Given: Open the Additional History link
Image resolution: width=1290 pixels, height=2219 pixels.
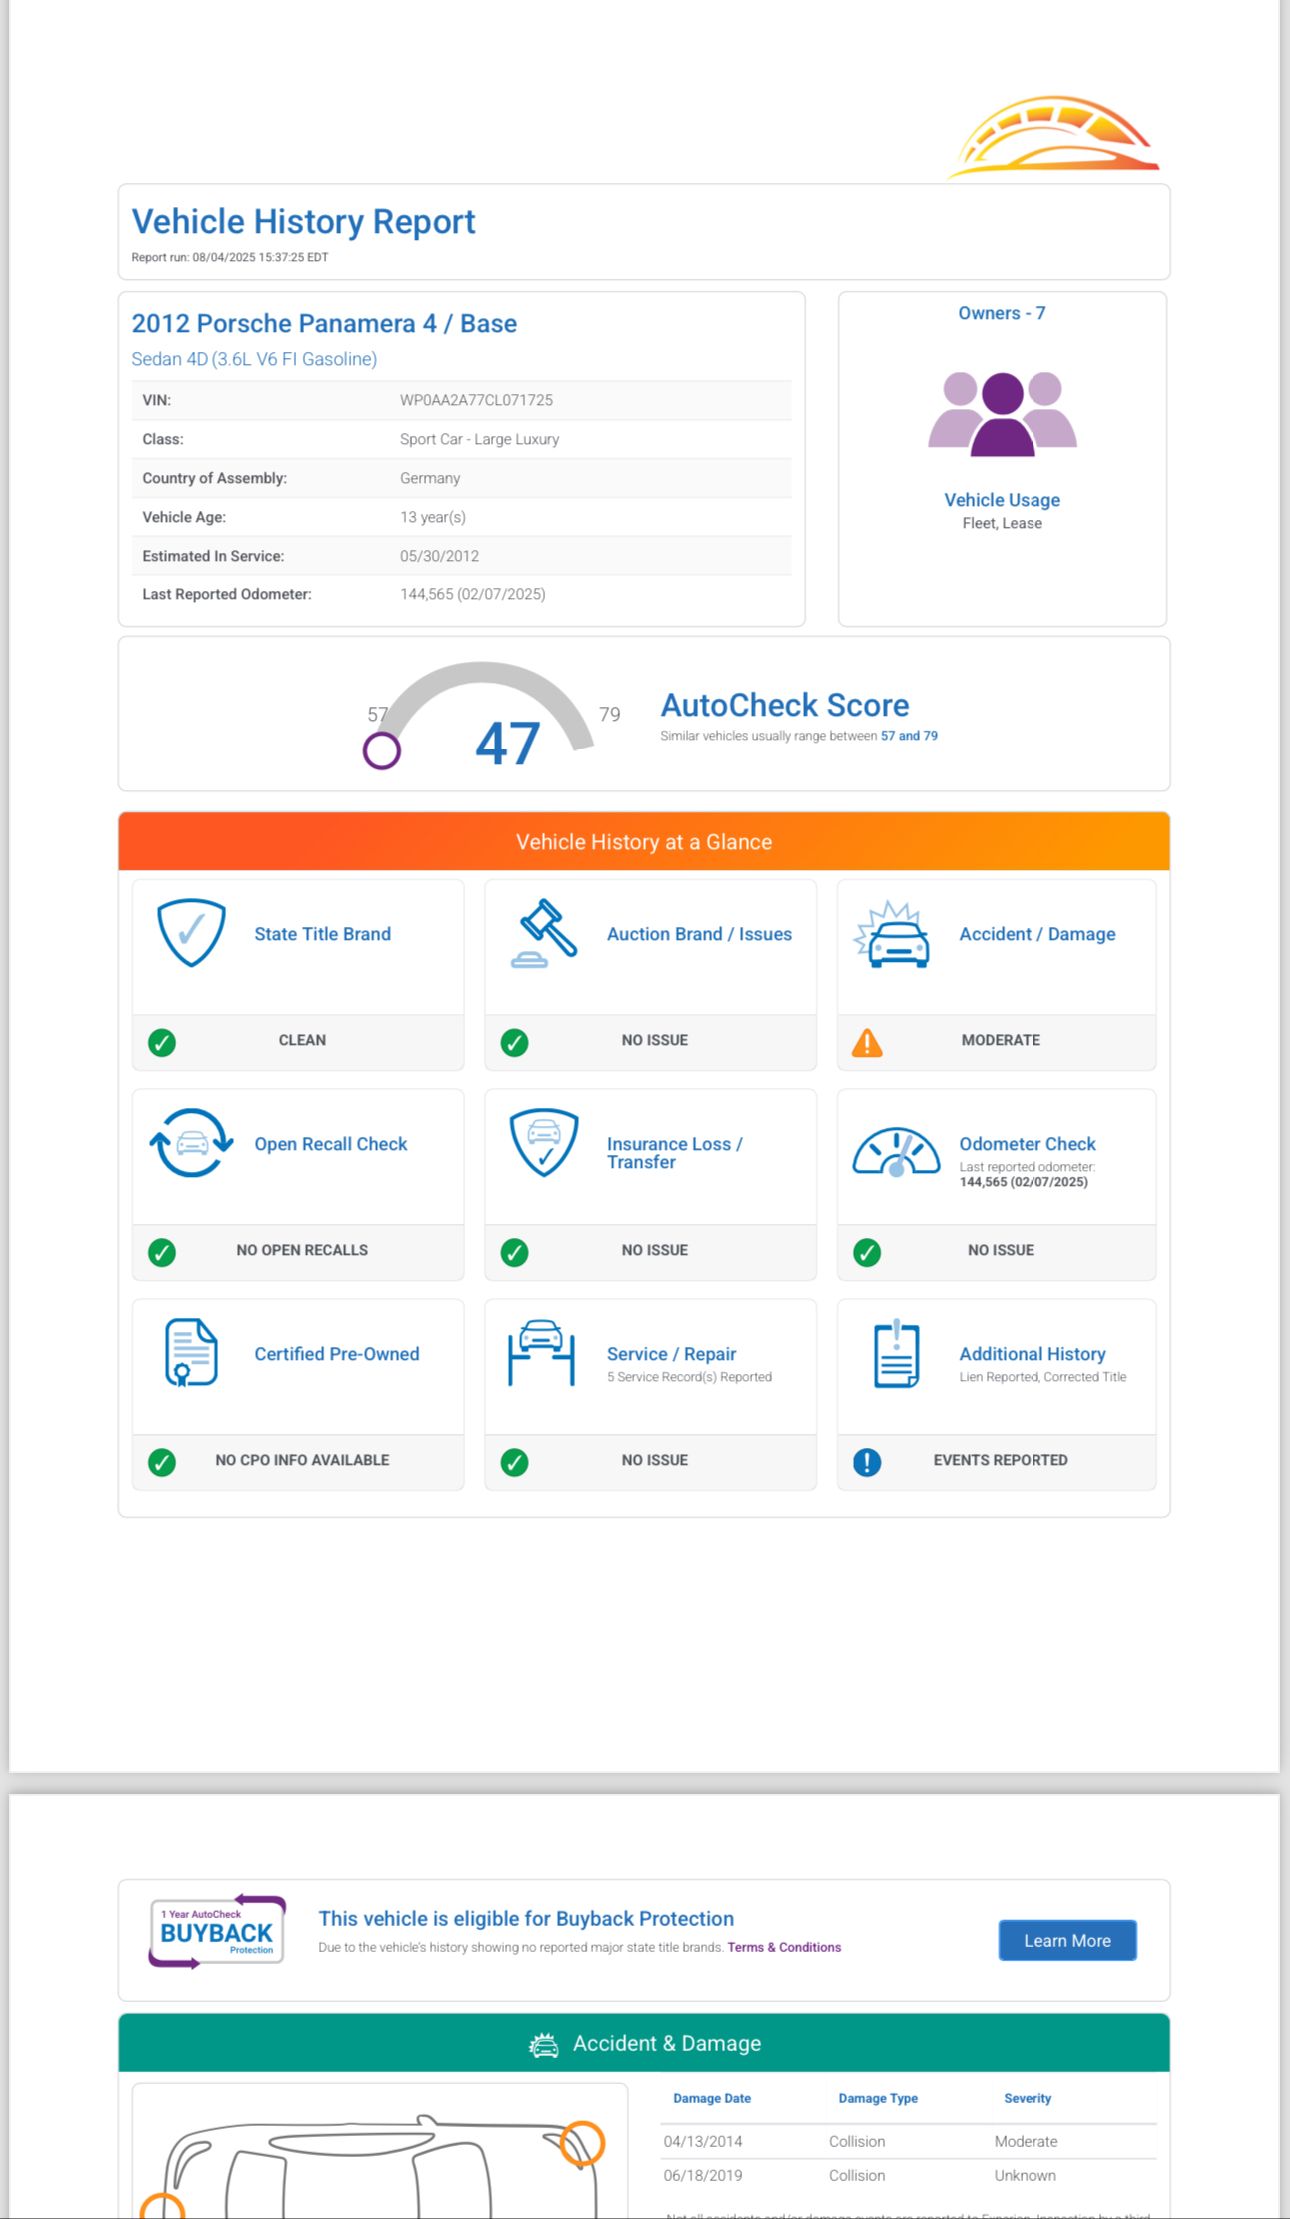Looking at the screenshot, I should (1032, 1354).
